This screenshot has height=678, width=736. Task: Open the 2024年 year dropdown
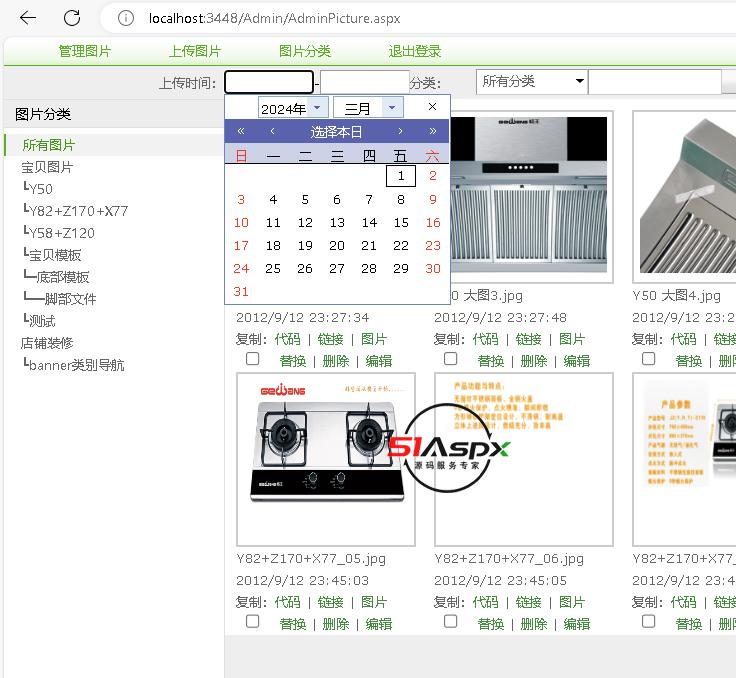coord(292,108)
